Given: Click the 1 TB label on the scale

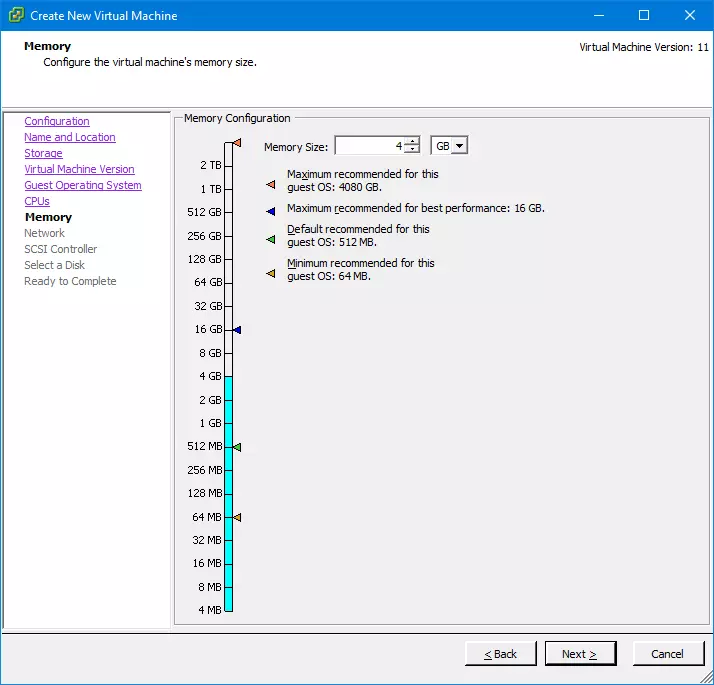Looking at the screenshot, I should pyautogui.click(x=211, y=189).
